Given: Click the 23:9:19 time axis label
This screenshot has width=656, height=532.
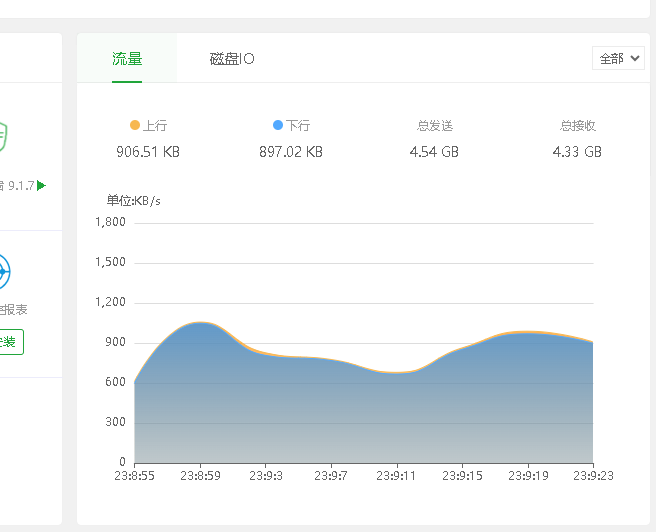Looking at the screenshot, I should [x=528, y=476].
